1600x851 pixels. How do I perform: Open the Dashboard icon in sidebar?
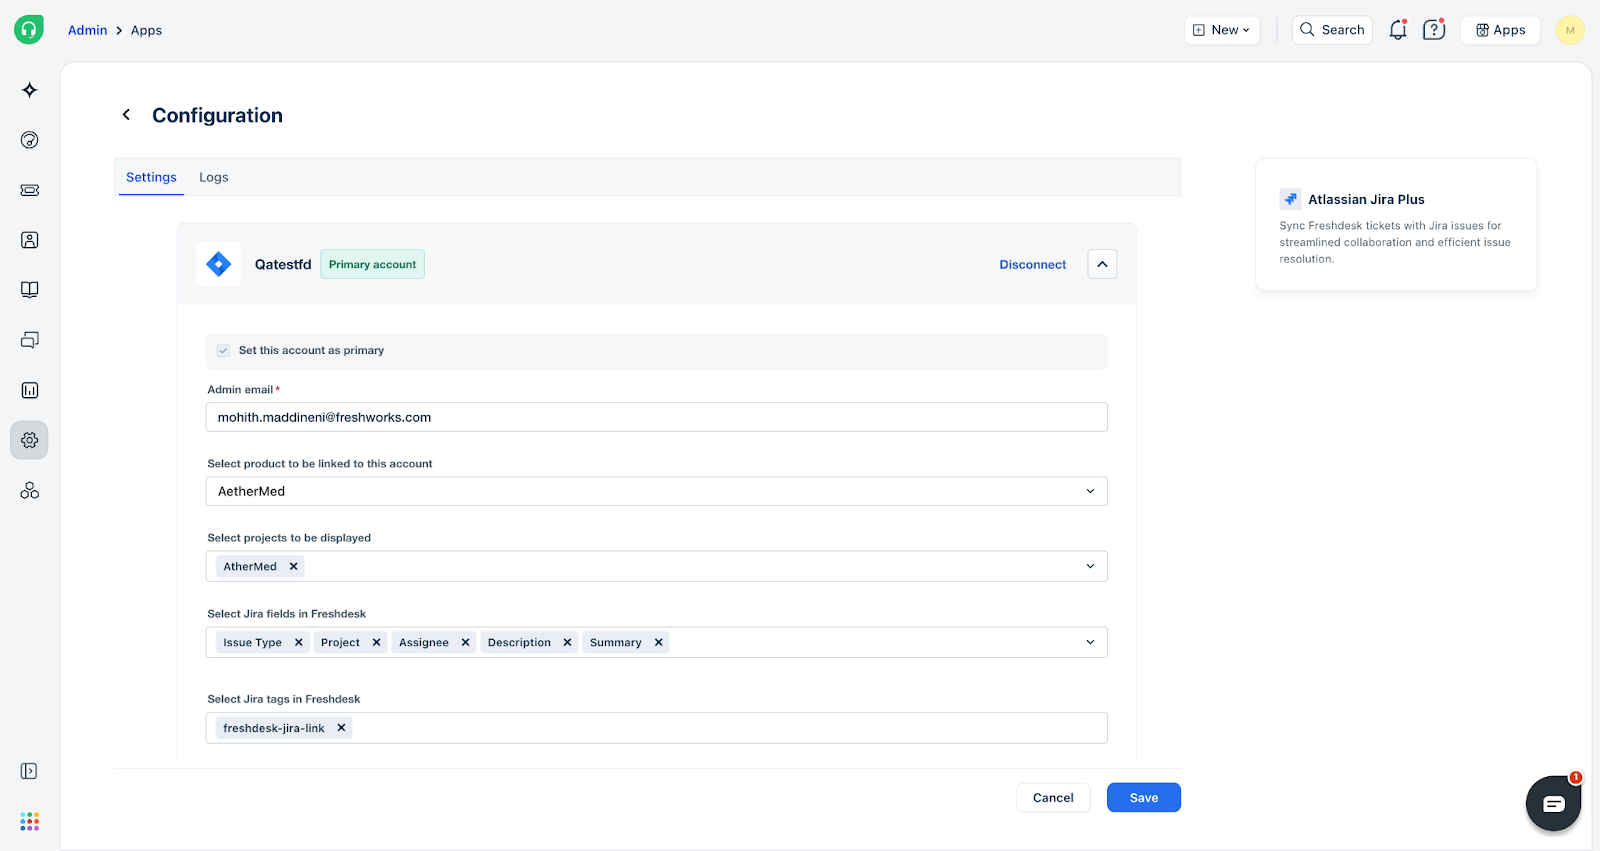click(30, 140)
